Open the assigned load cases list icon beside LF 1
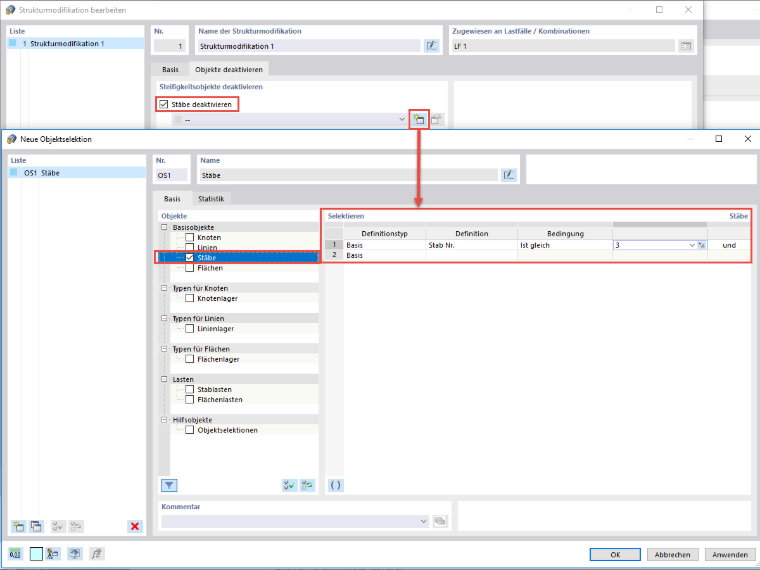760x570 pixels. (685, 46)
